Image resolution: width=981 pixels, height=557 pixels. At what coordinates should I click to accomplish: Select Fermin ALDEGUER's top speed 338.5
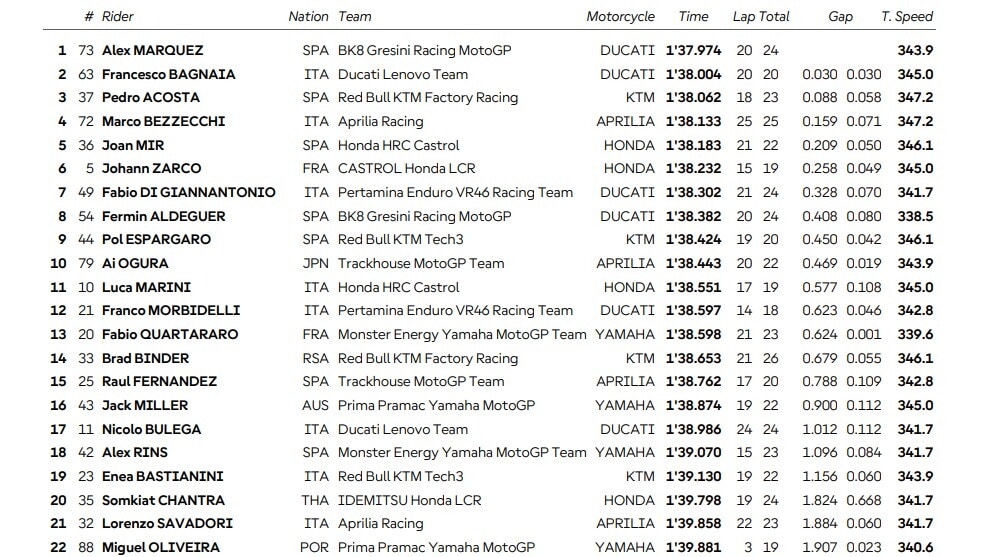tap(915, 216)
